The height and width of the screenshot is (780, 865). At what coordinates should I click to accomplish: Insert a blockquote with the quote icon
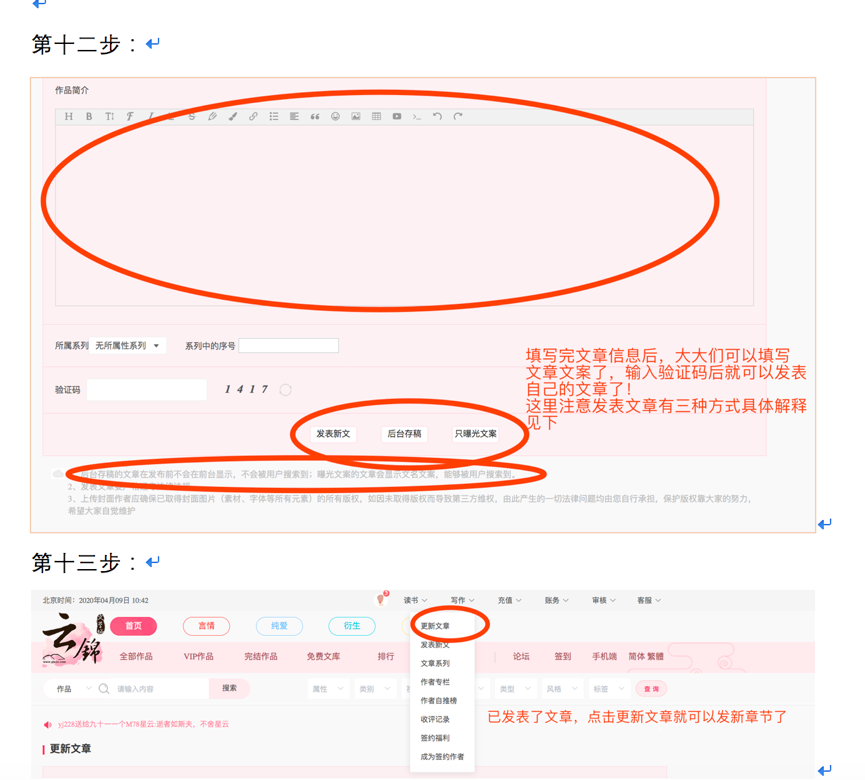coord(315,117)
